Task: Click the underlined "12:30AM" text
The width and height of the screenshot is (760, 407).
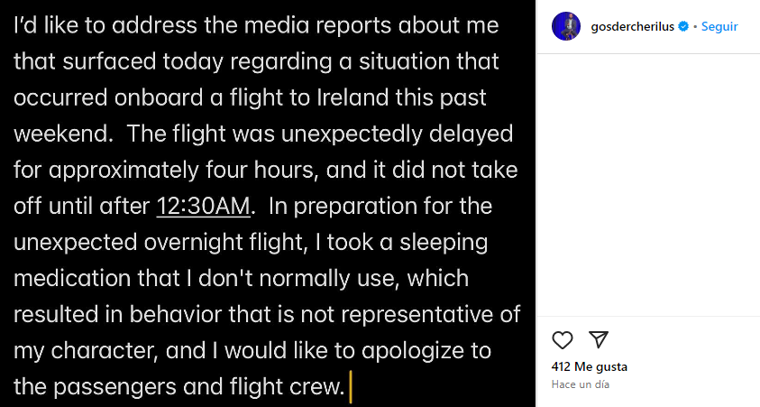Action: (203, 206)
